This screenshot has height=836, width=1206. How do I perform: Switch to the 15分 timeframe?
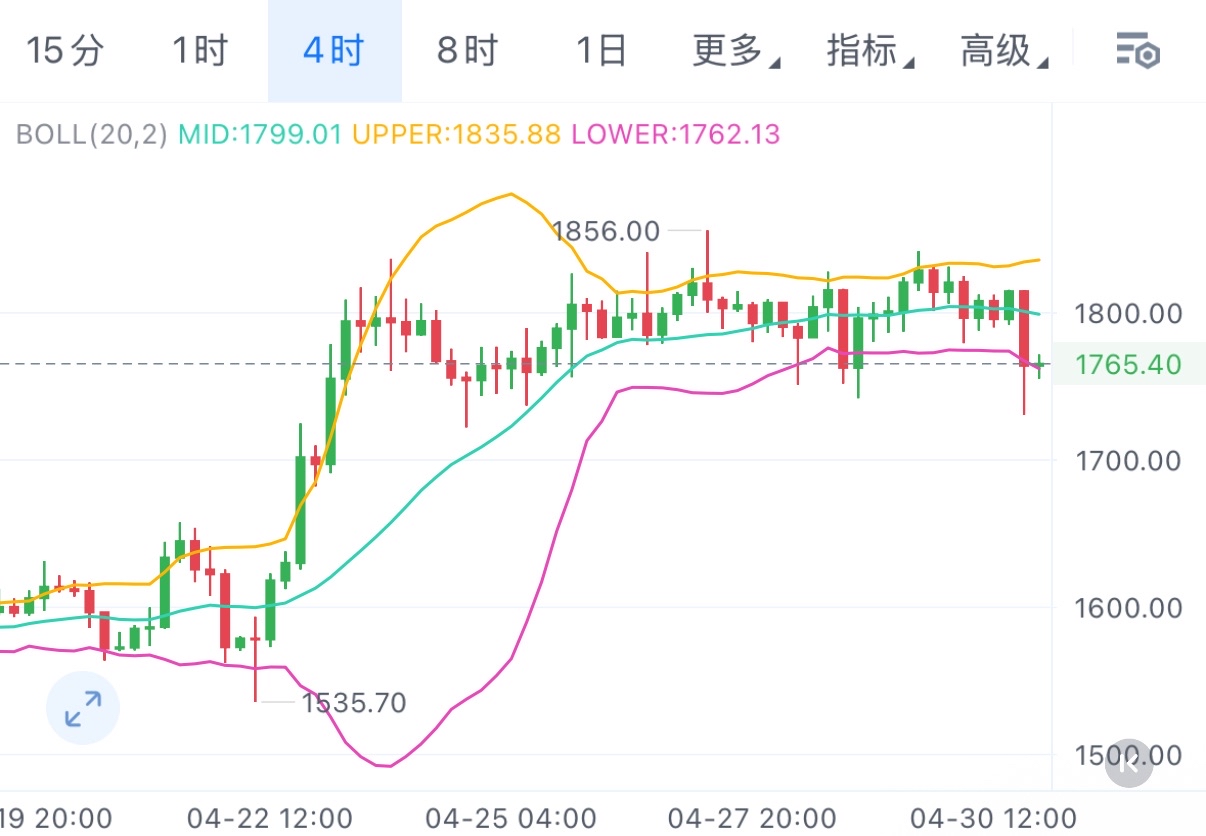[x=64, y=50]
